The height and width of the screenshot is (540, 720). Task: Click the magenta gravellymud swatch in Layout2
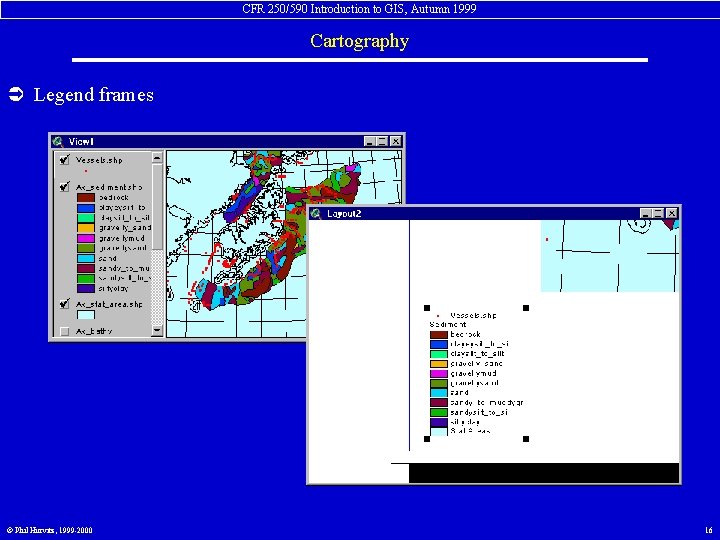(439, 373)
